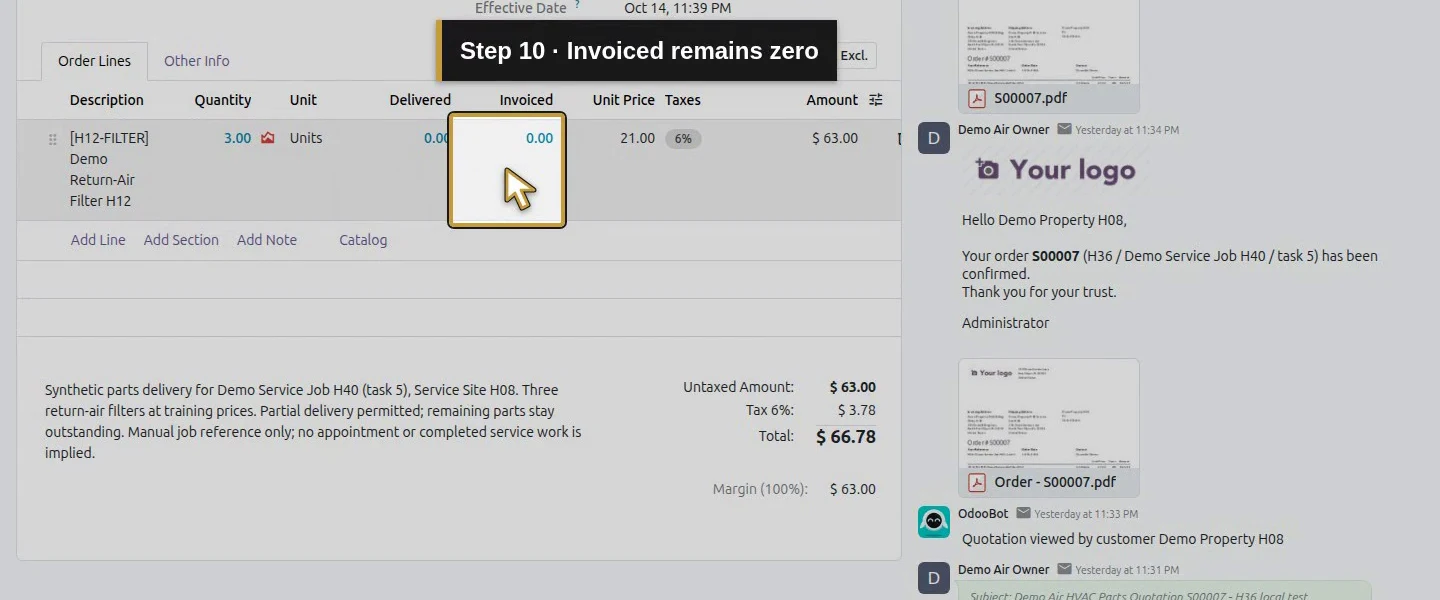Open the optional columns settings icon beside Amount
Viewport: 1440px width, 600px height.
coord(876,100)
